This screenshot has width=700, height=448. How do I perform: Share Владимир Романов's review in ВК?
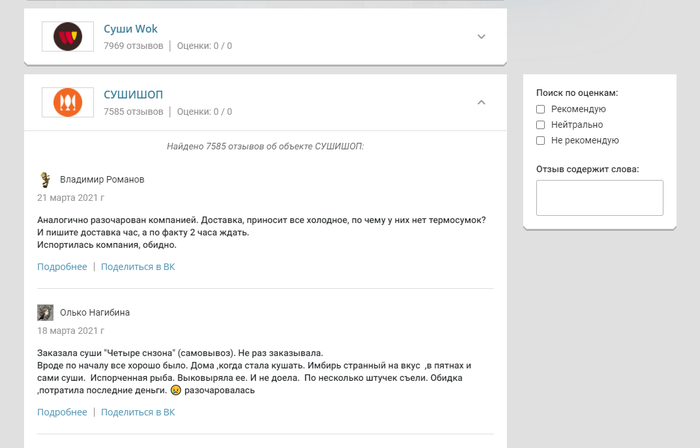click(x=138, y=267)
